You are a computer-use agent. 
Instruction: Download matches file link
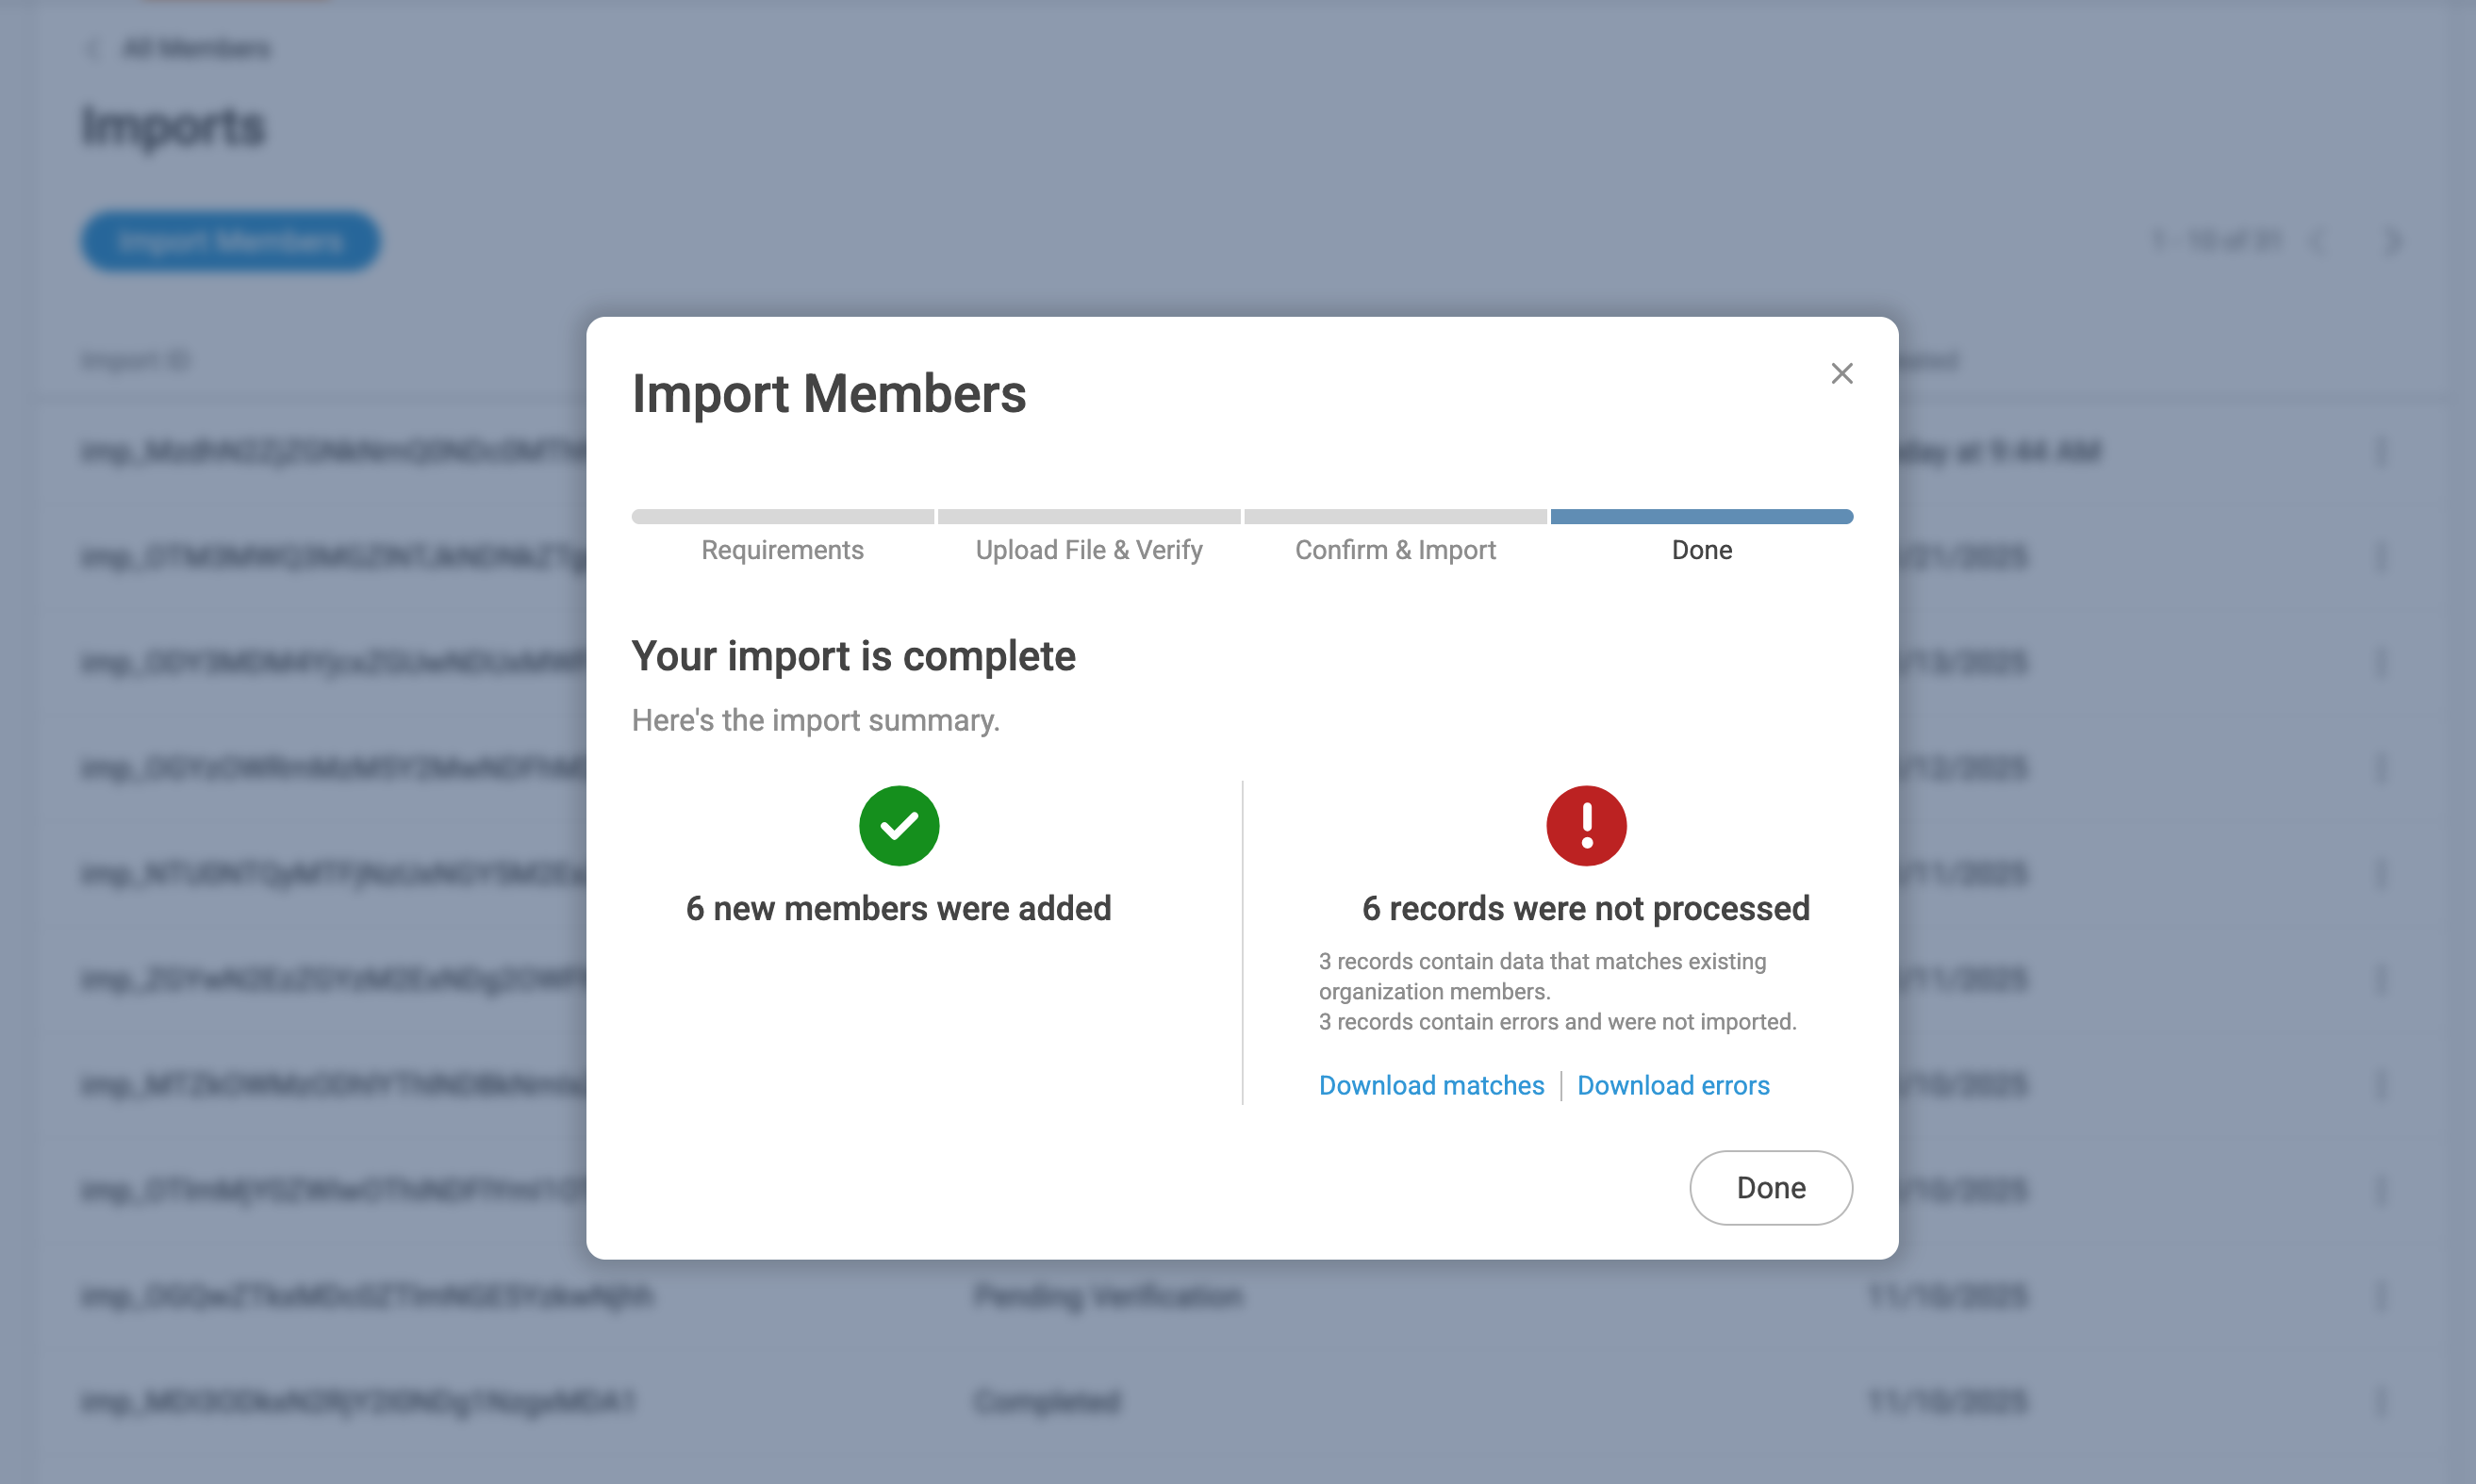coord(1431,1085)
